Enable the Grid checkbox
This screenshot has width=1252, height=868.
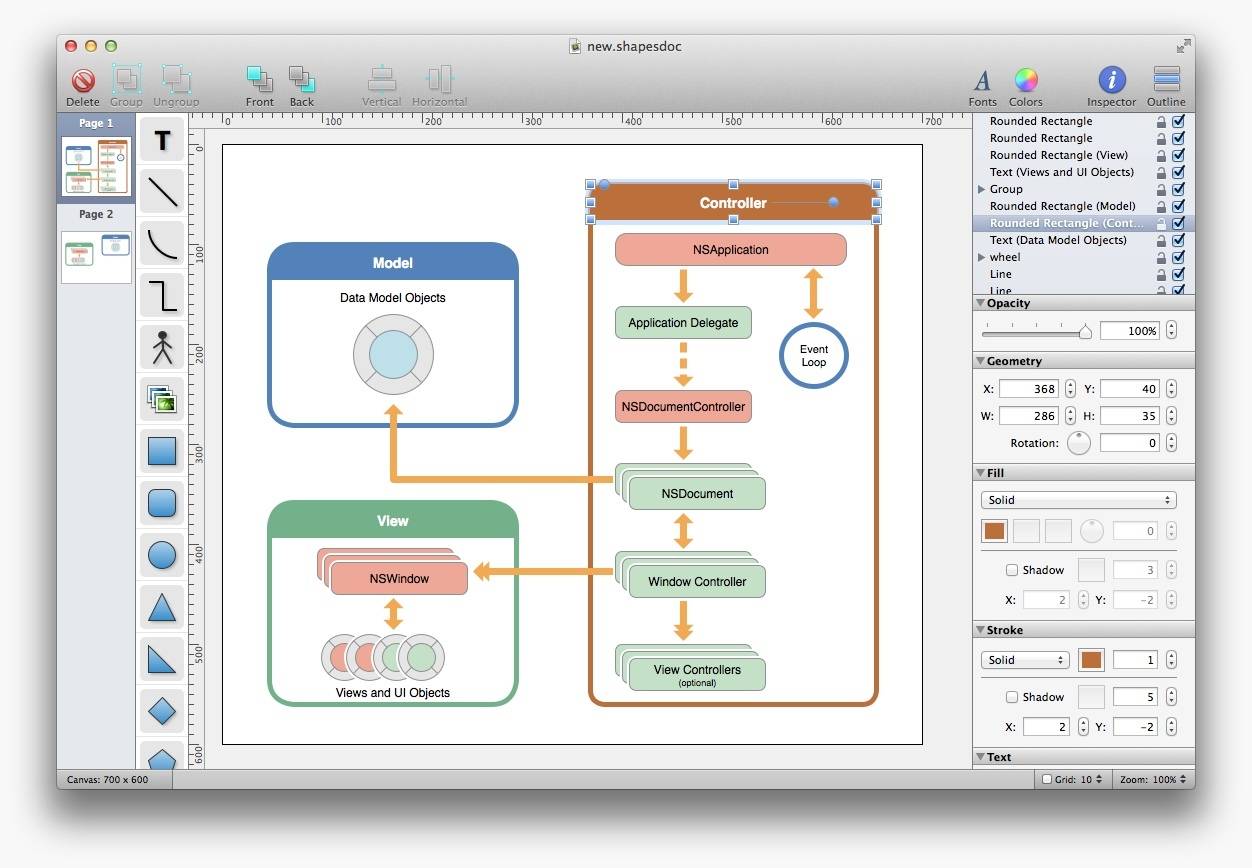[x=1047, y=779]
